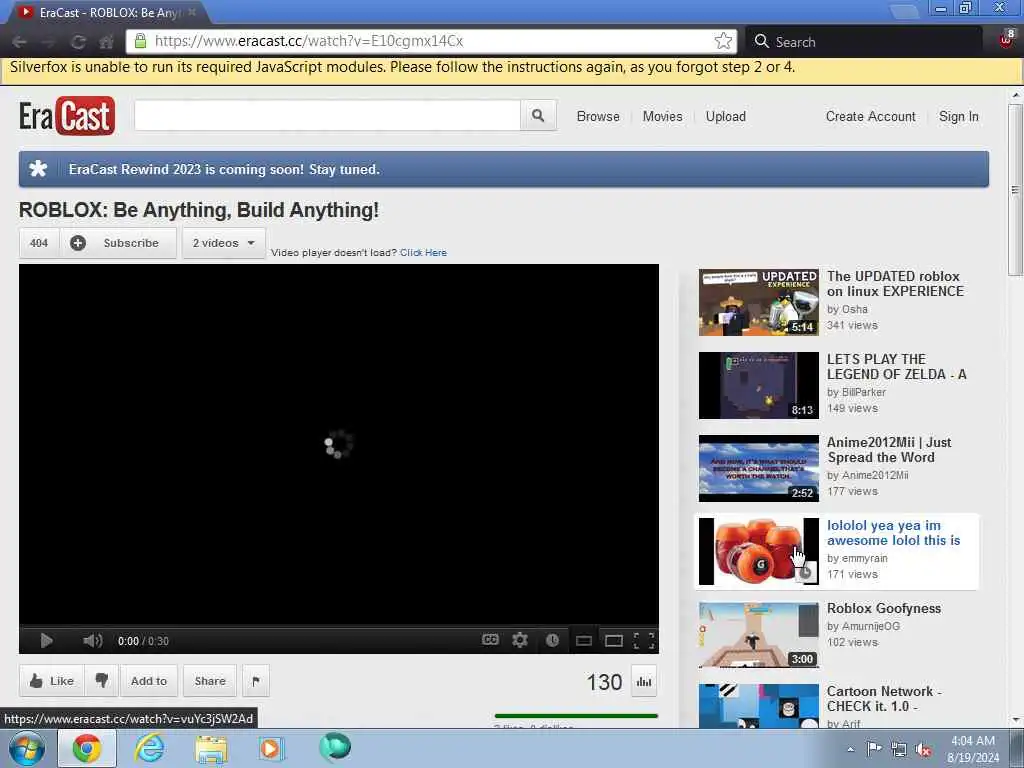Image resolution: width=1024 pixels, height=768 pixels.
Task: Open the Windows Start button
Action: click(26, 748)
